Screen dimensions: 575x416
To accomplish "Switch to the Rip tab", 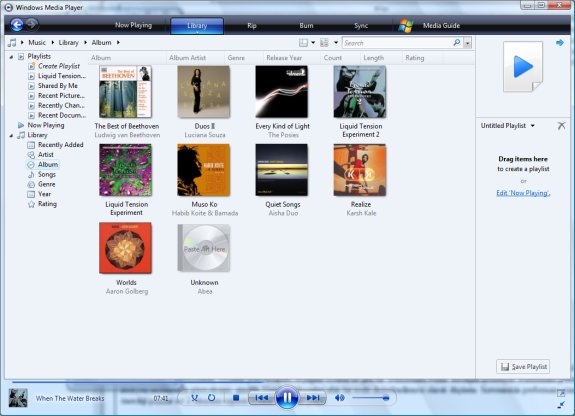I will coord(252,26).
